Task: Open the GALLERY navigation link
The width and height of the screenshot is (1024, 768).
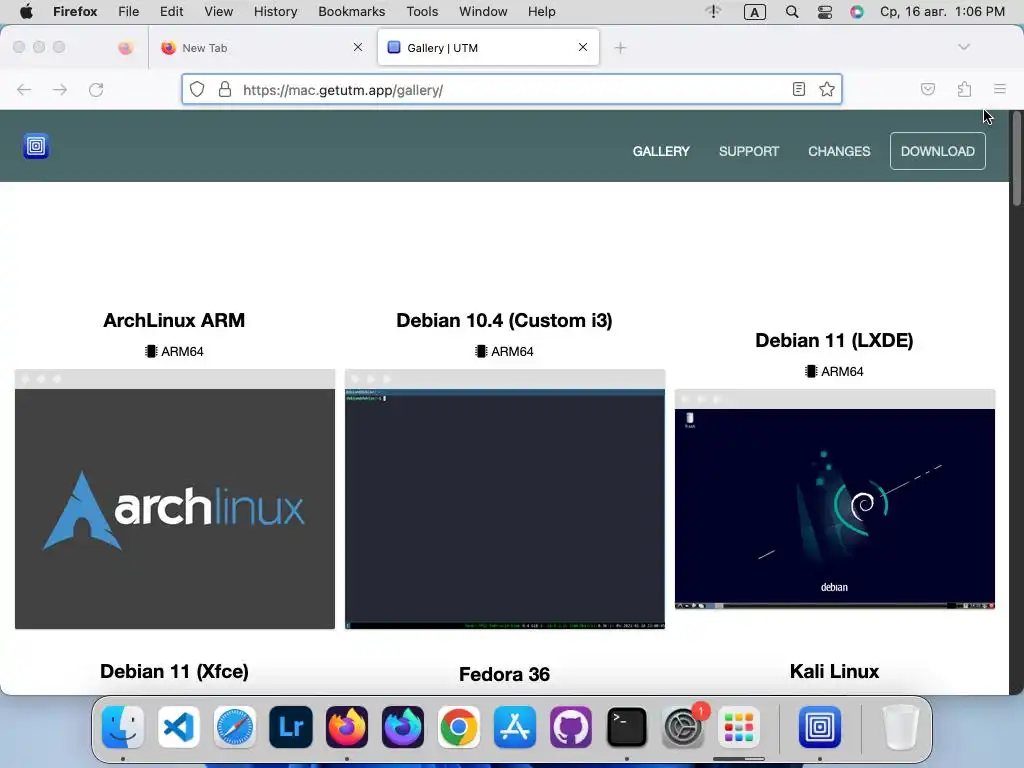Action: [661, 151]
